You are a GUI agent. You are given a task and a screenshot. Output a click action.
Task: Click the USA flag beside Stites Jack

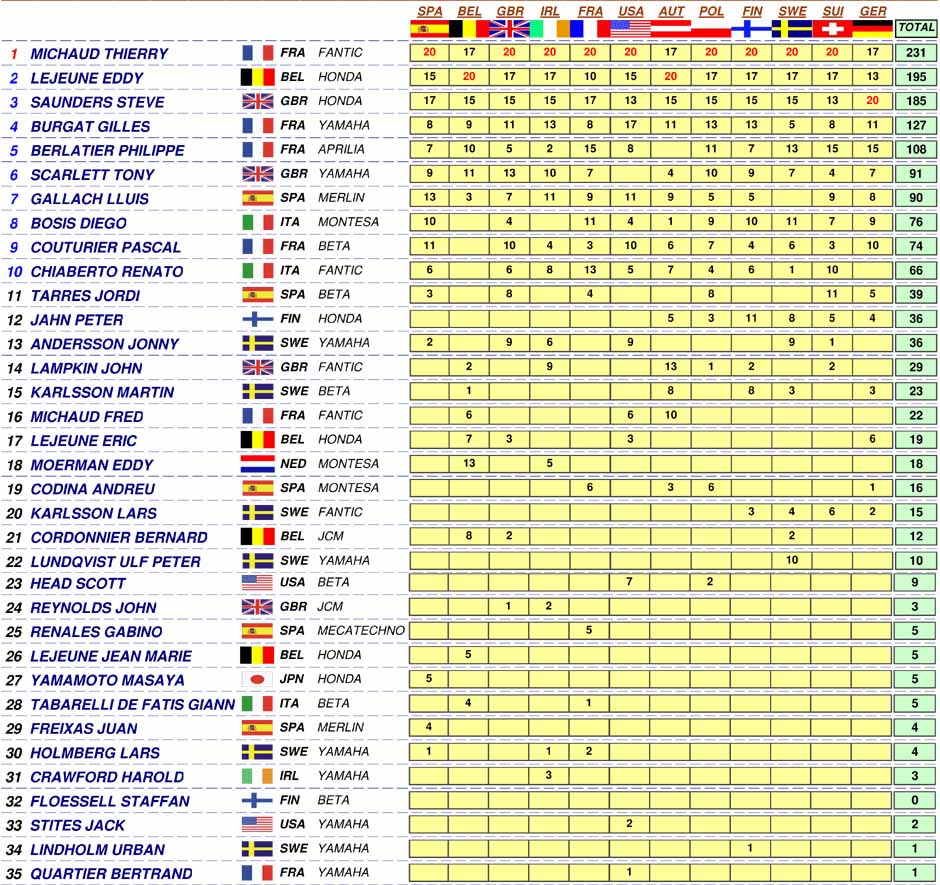(x=257, y=824)
